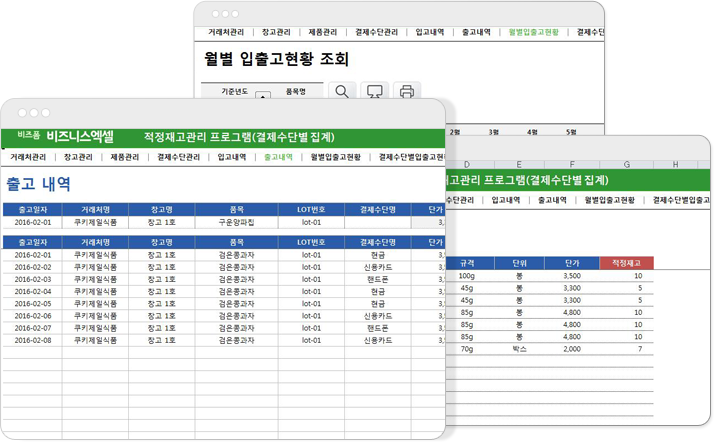Click 핸드폰 in the 2016-02-07 row
The height and width of the screenshot is (442, 714).
(x=378, y=328)
